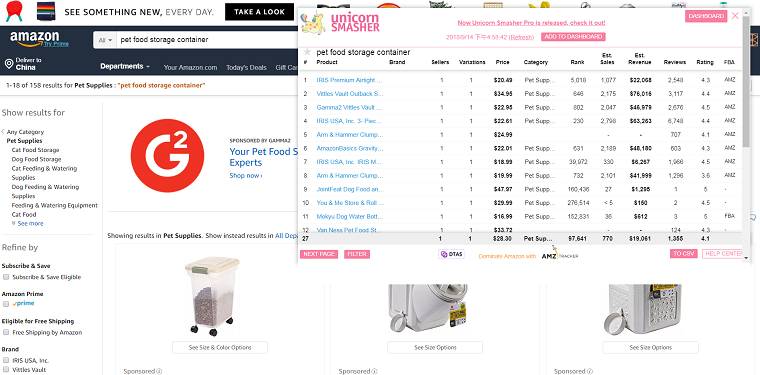Open the DTAS badge icon
Screen dimensions: 760x375
(x=451, y=254)
